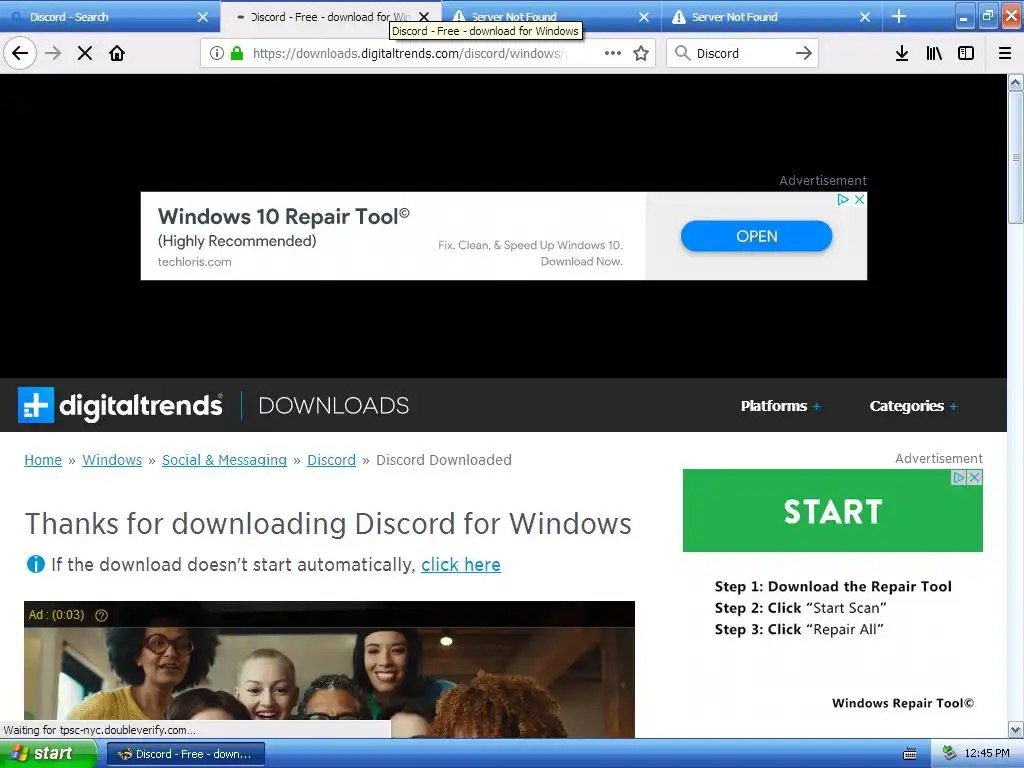Open a new tab with plus
Viewport: 1024px width, 768px height.
point(899,16)
